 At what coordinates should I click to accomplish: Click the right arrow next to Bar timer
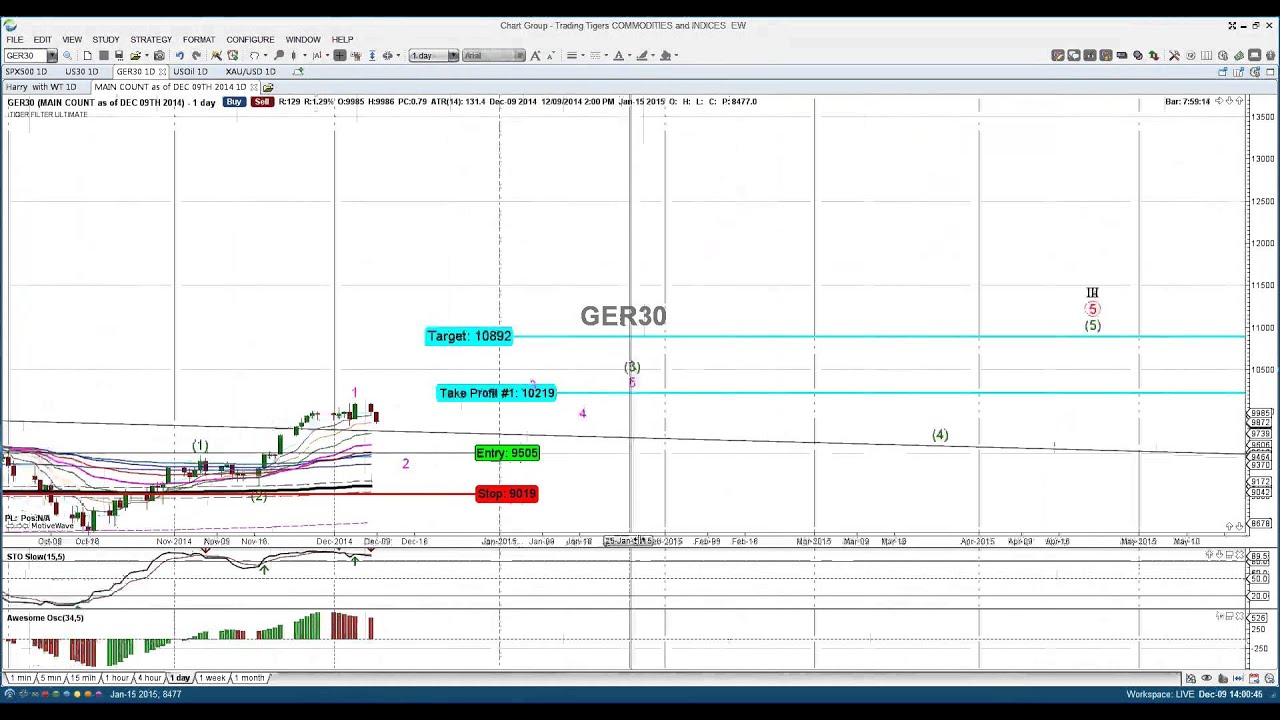(x=1219, y=101)
